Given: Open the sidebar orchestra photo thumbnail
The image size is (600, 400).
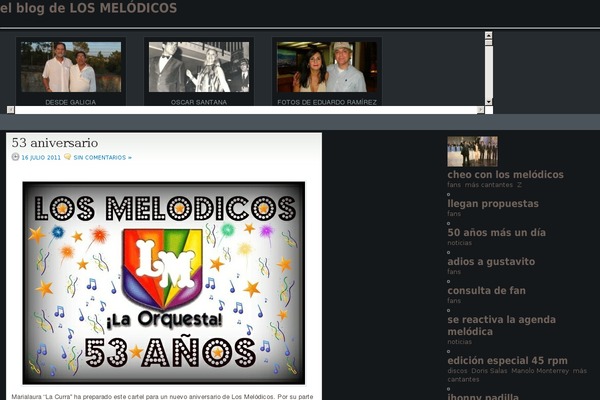Looking at the screenshot, I should (473, 152).
